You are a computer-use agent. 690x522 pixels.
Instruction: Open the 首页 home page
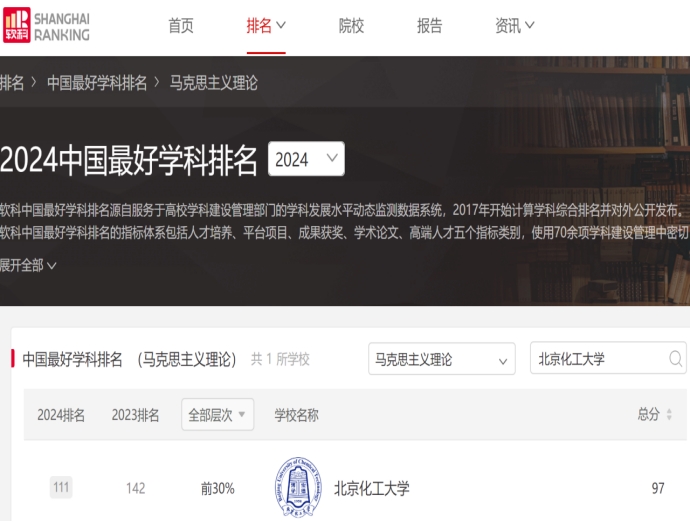coord(181,26)
